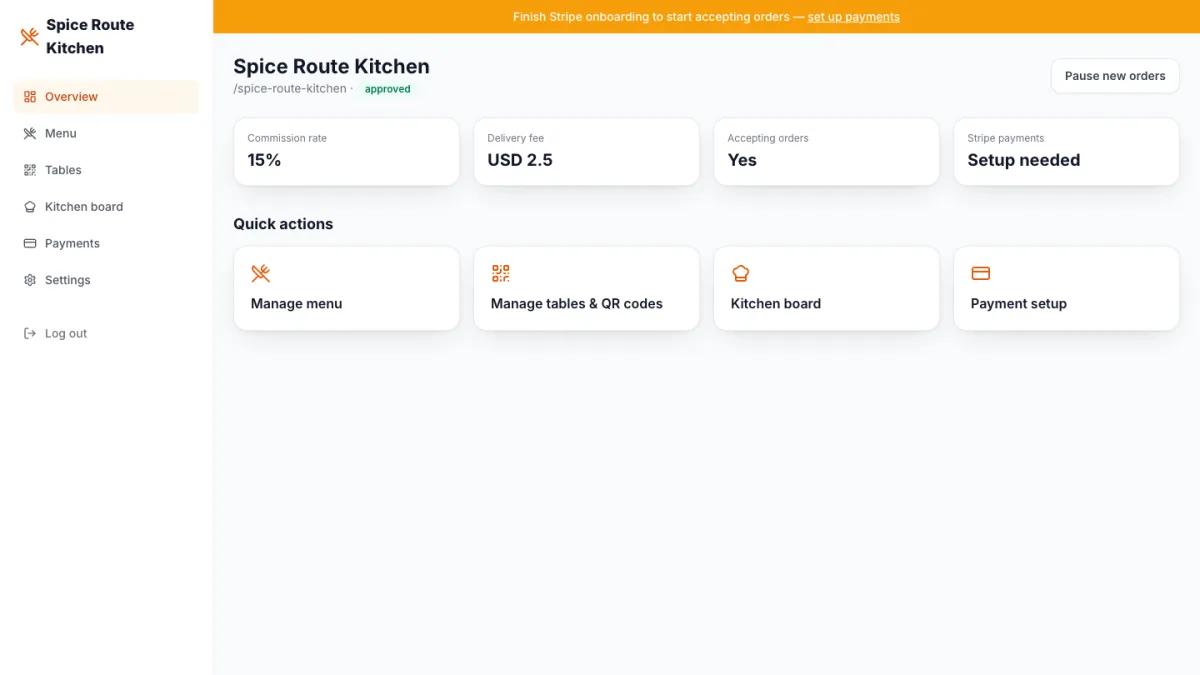Click the Accepting orders label

click(x=768, y=138)
